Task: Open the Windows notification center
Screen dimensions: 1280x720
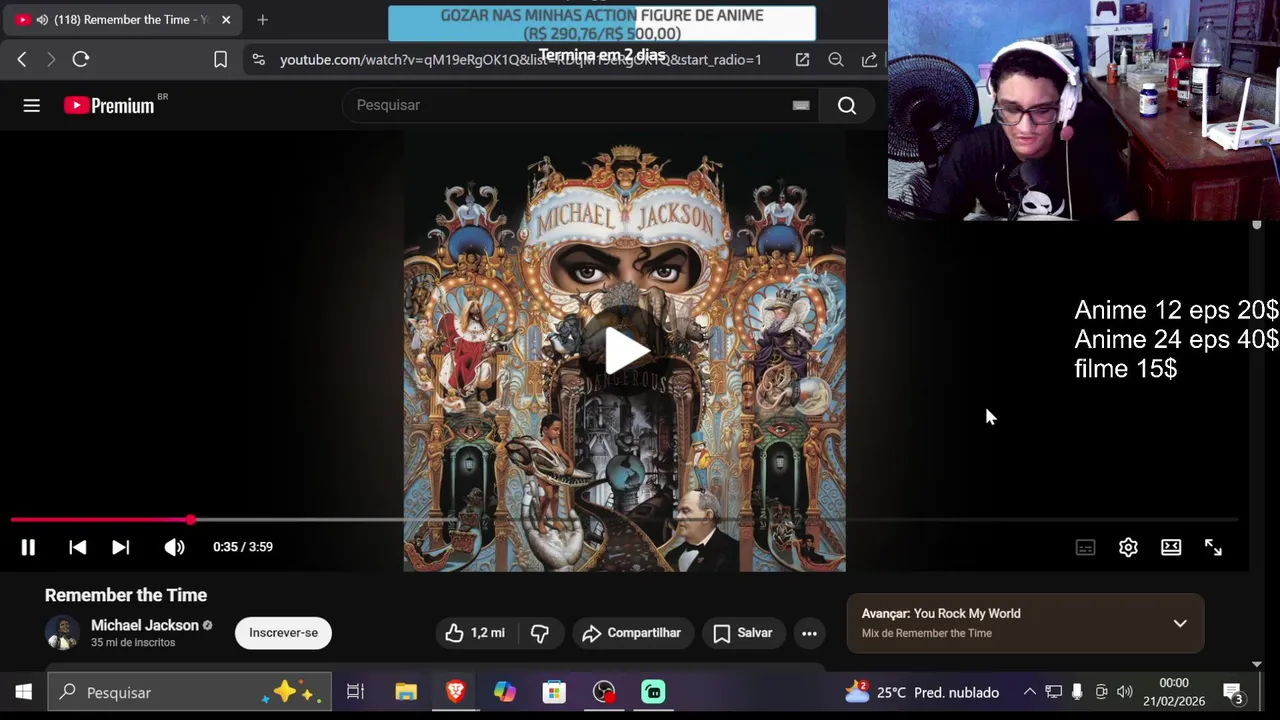Action: point(1233,692)
